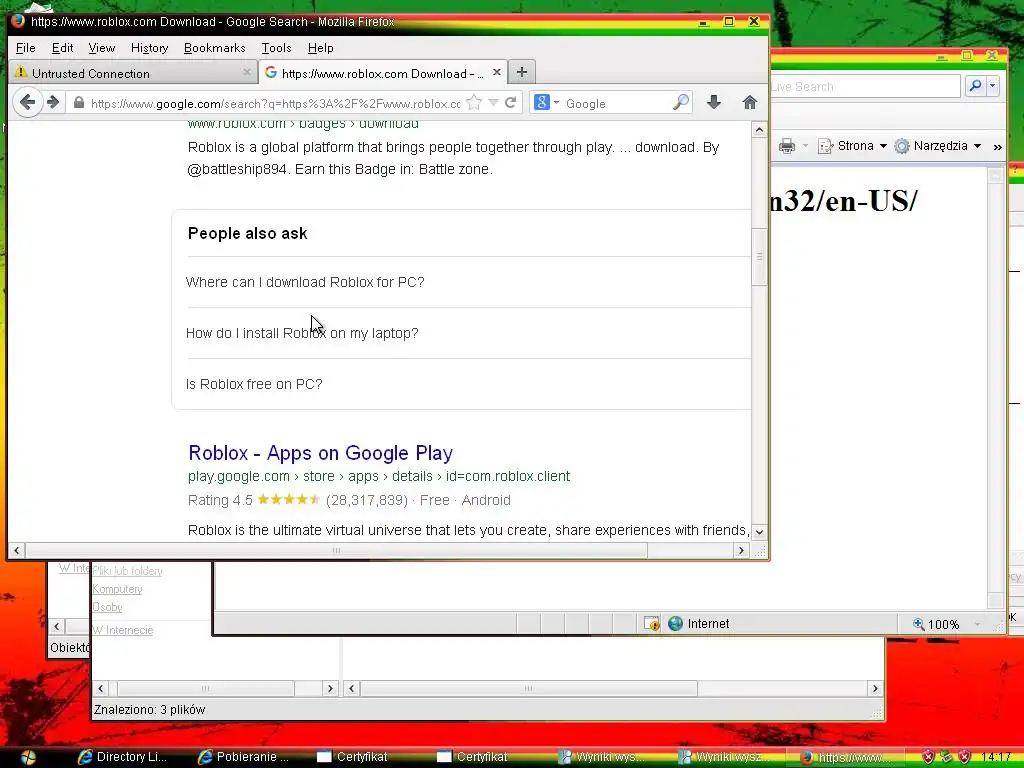Click Firefox vertical scrollbar up arrow
Image resolution: width=1024 pixels, height=768 pixels.
759,129
